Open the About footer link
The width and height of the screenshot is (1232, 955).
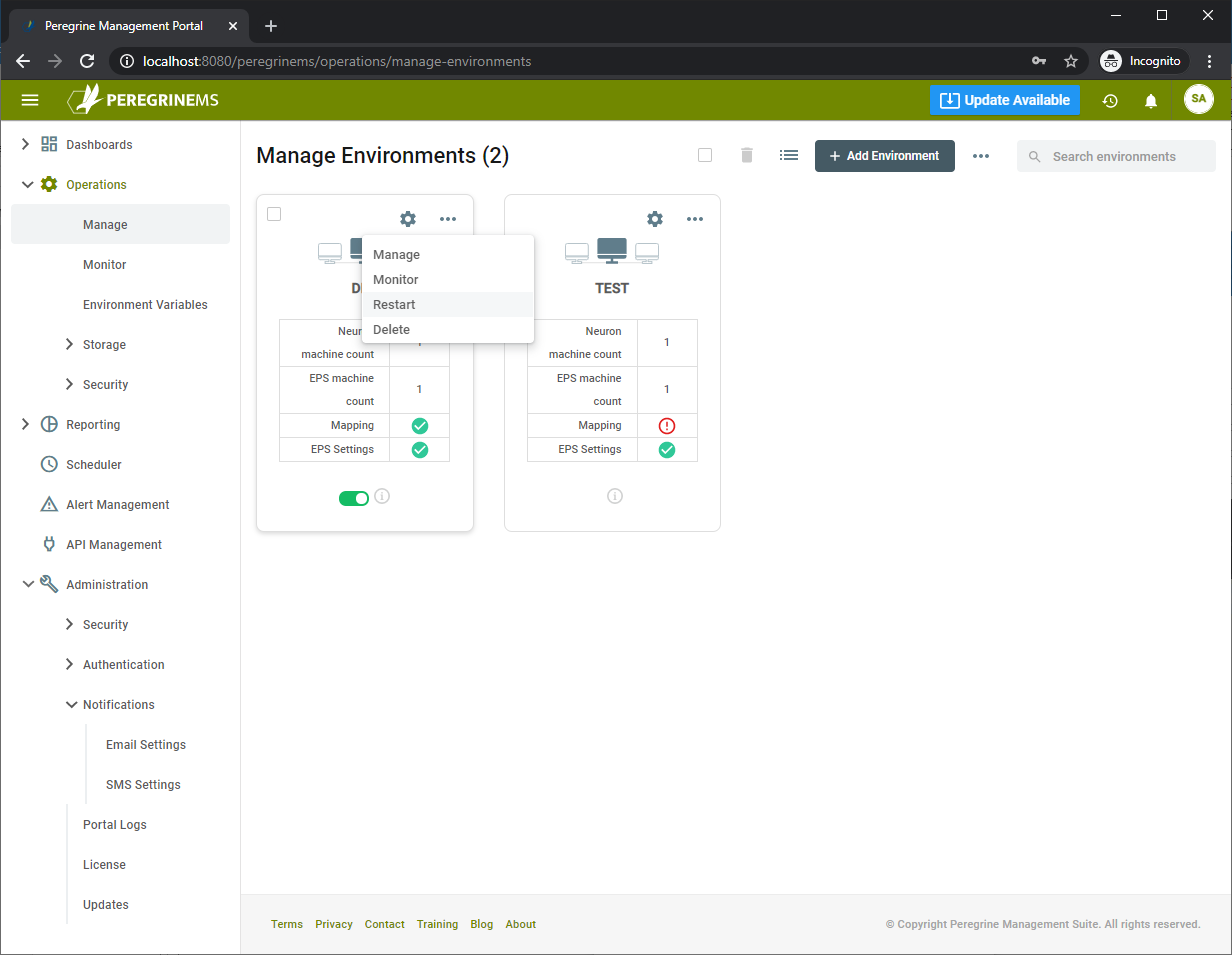coord(521,924)
